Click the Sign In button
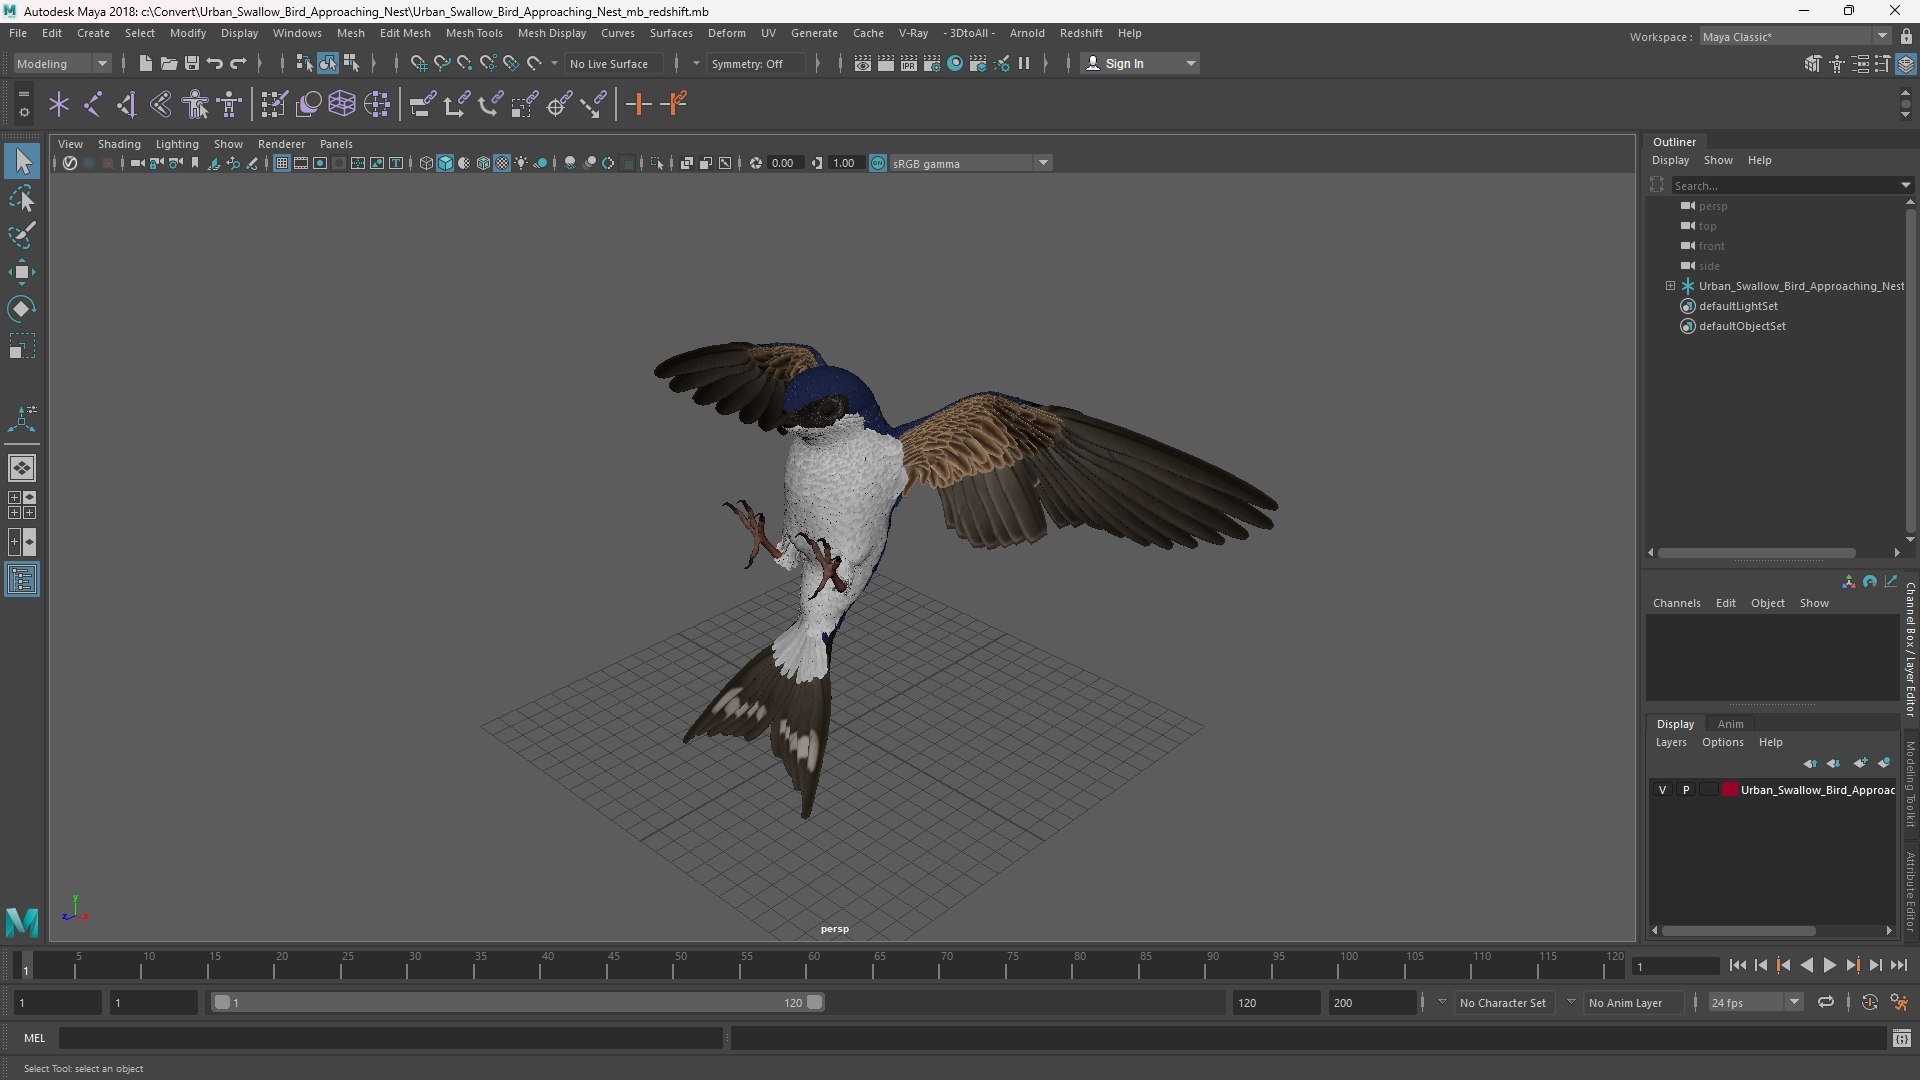Screen dimensions: 1920x1080 click(1140, 63)
